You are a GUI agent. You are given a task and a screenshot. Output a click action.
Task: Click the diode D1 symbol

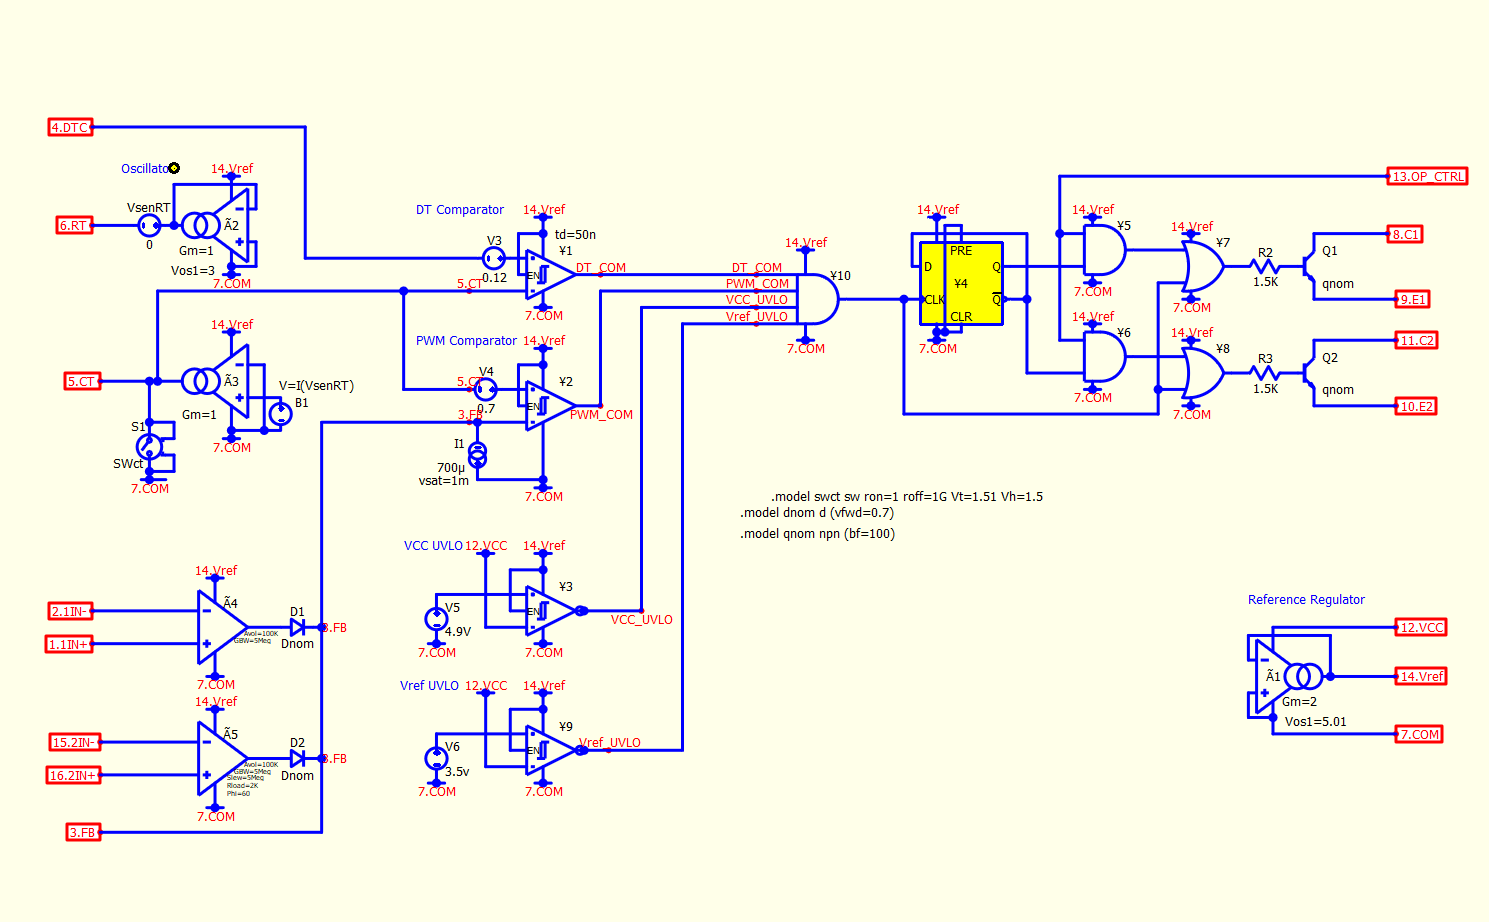pyautogui.click(x=297, y=627)
